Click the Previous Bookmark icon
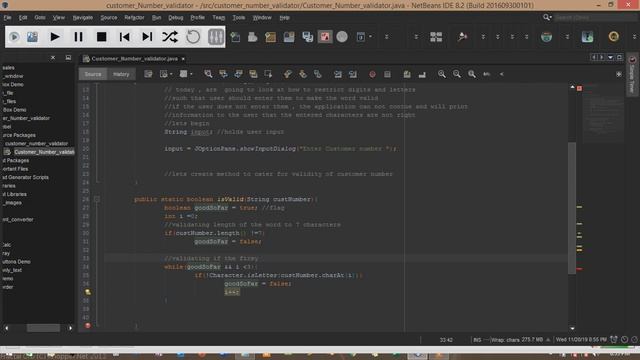The width and height of the screenshot is (640, 360). pos(288,74)
